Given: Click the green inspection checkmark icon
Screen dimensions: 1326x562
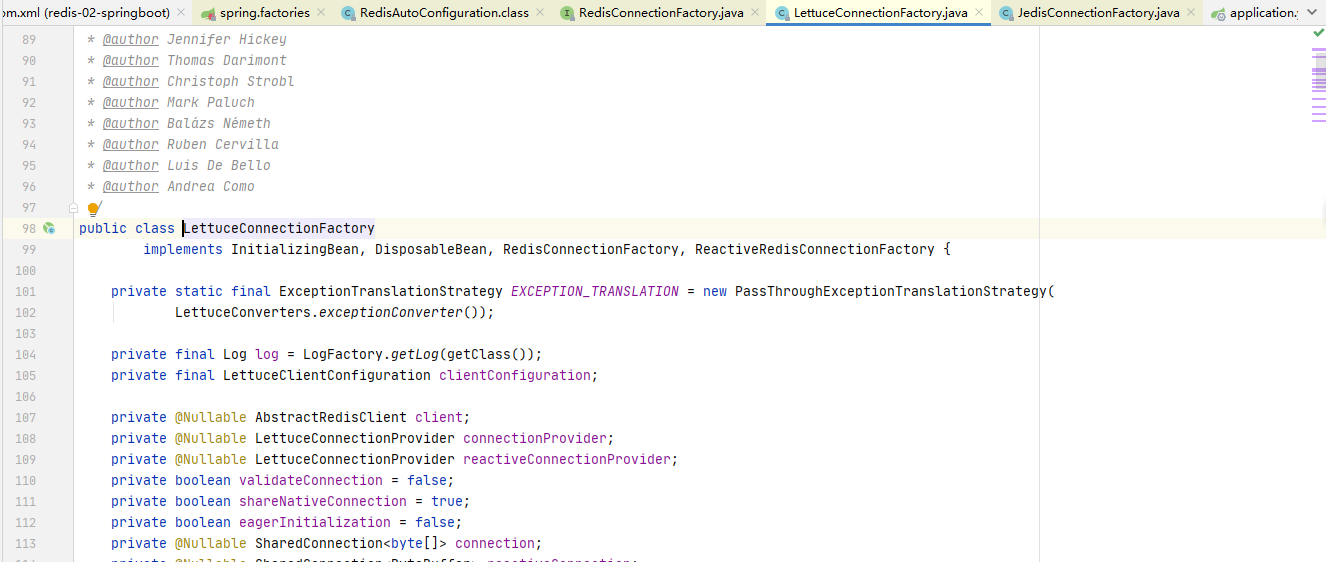Looking at the screenshot, I should click(1318, 33).
